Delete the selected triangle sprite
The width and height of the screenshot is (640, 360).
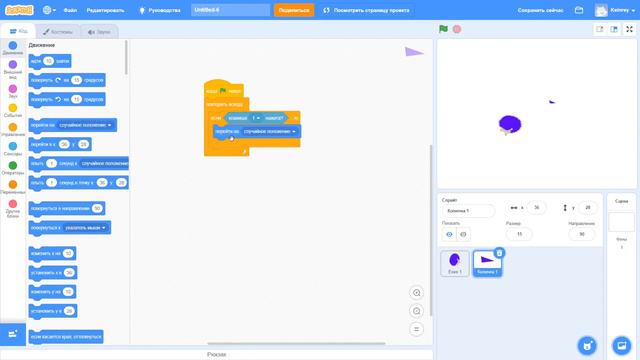tap(499, 253)
